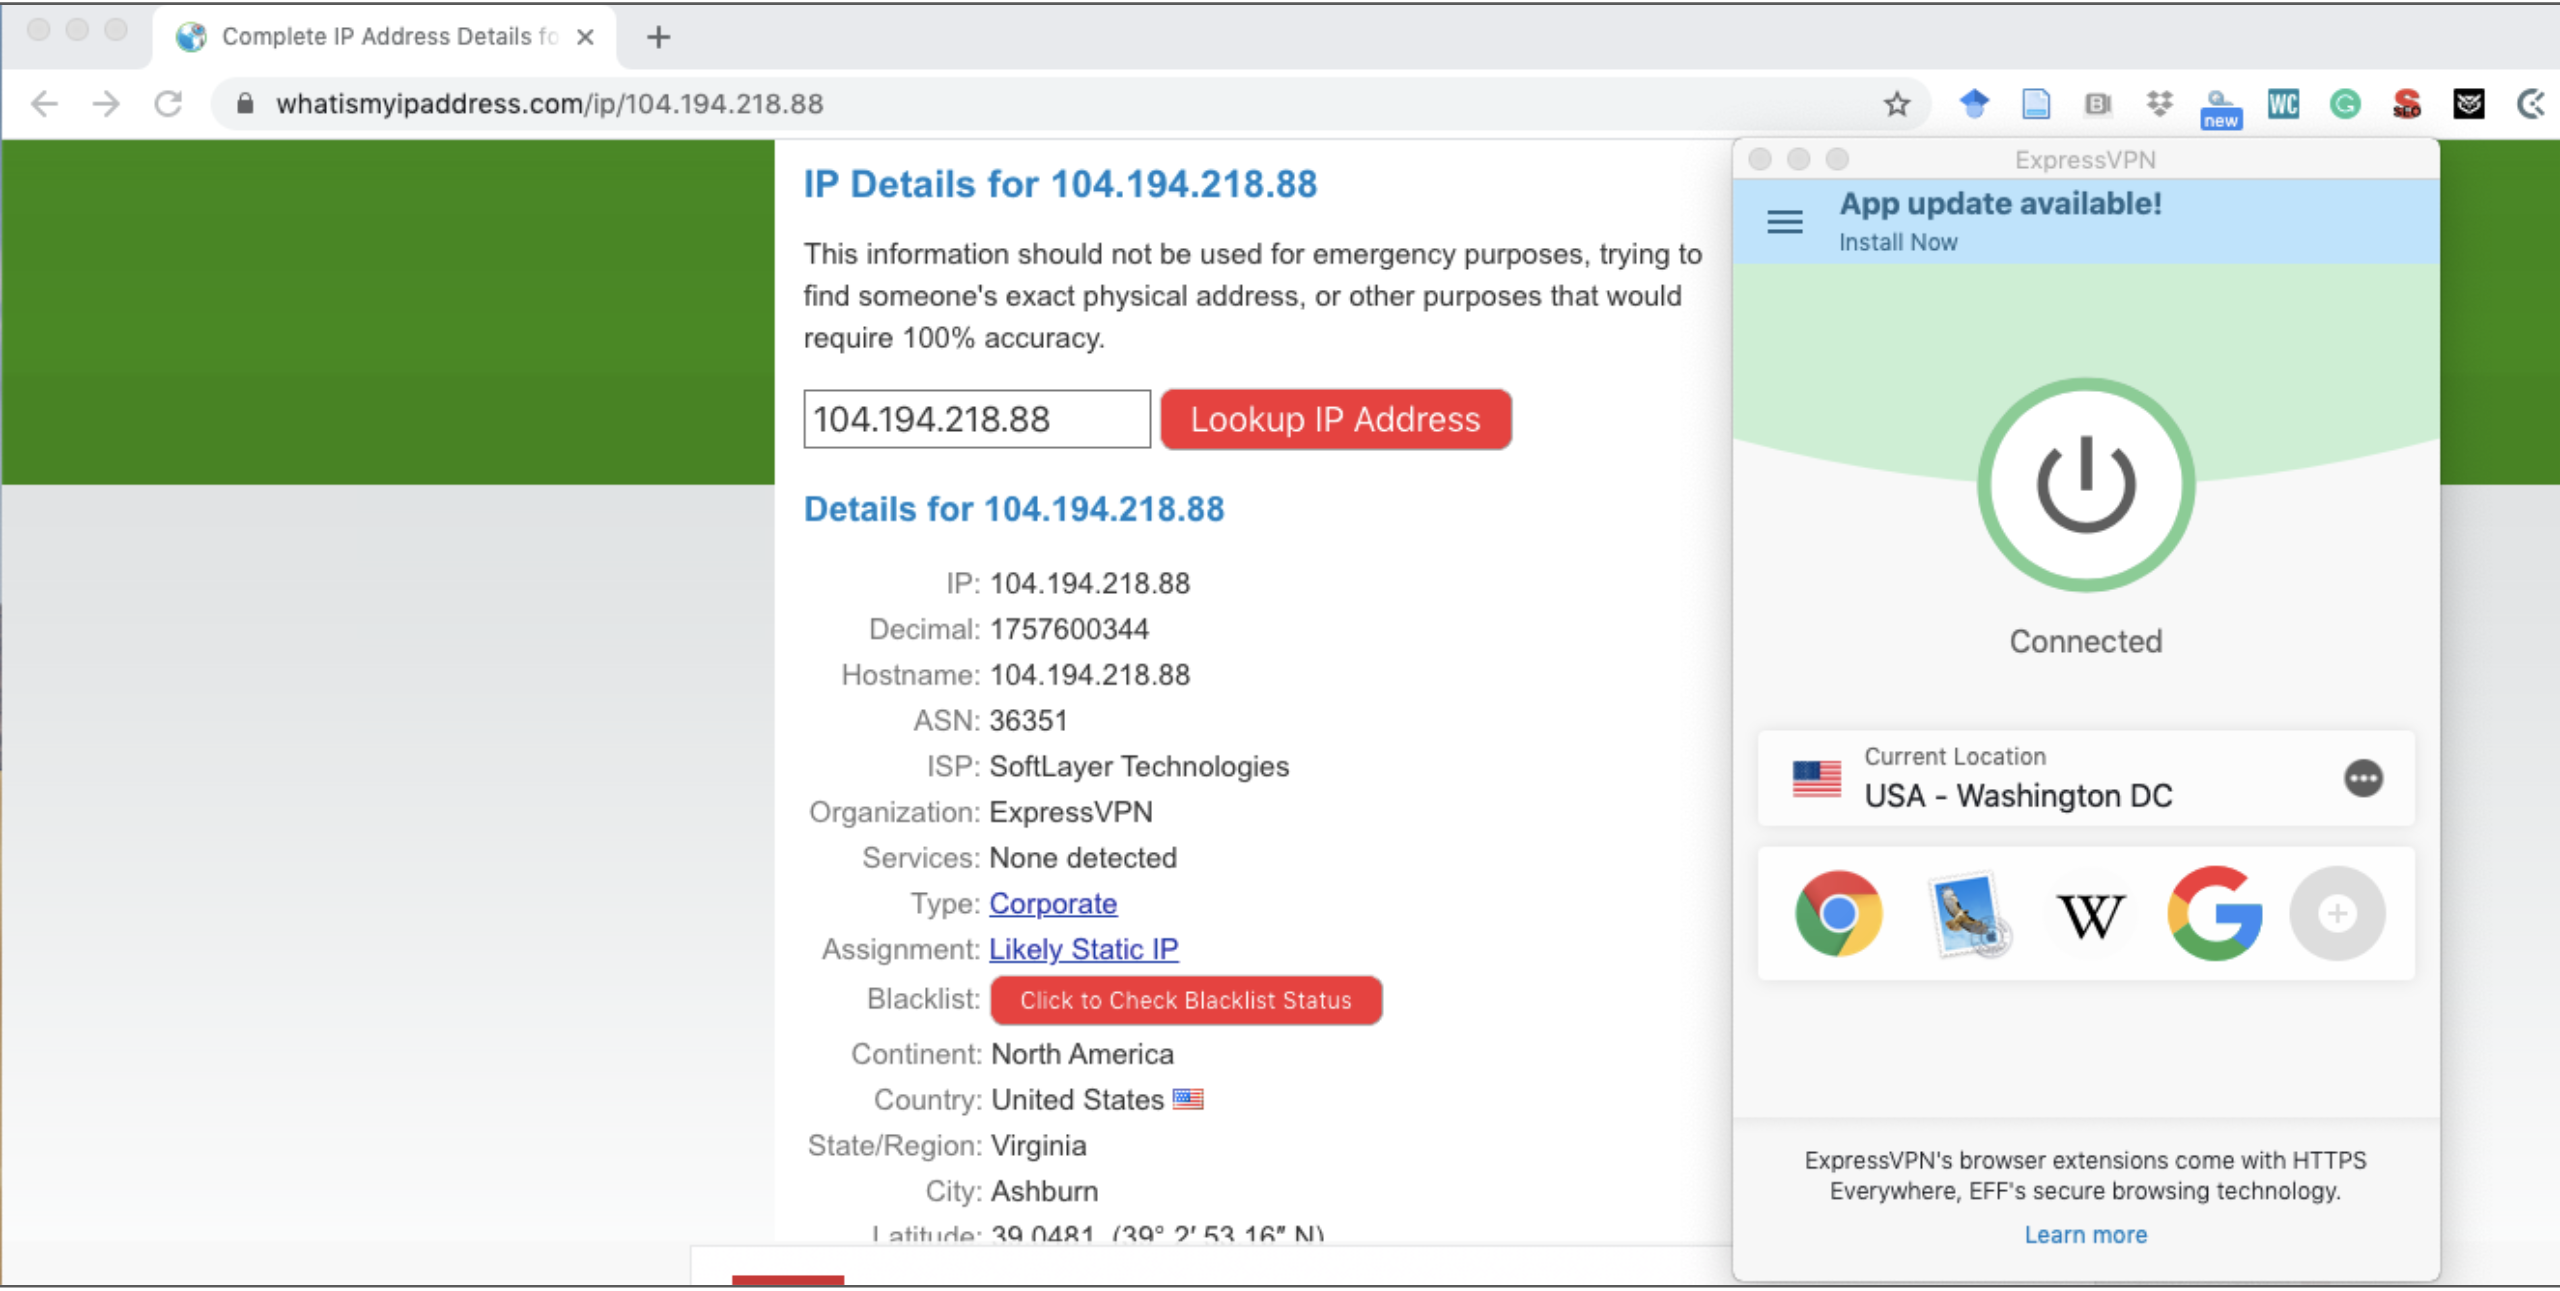The height and width of the screenshot is (1291, 2560).
Task: Click the US flag beside United States
Action: [1188, 1099]
